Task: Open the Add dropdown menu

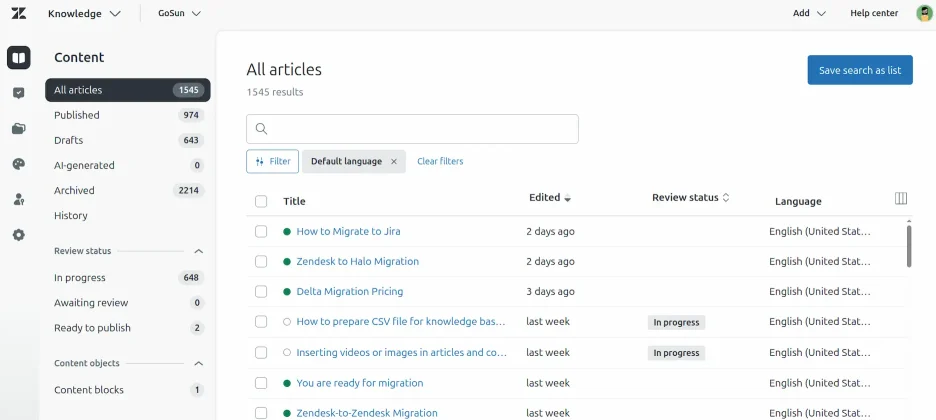Action: click(x=809, y=13)
